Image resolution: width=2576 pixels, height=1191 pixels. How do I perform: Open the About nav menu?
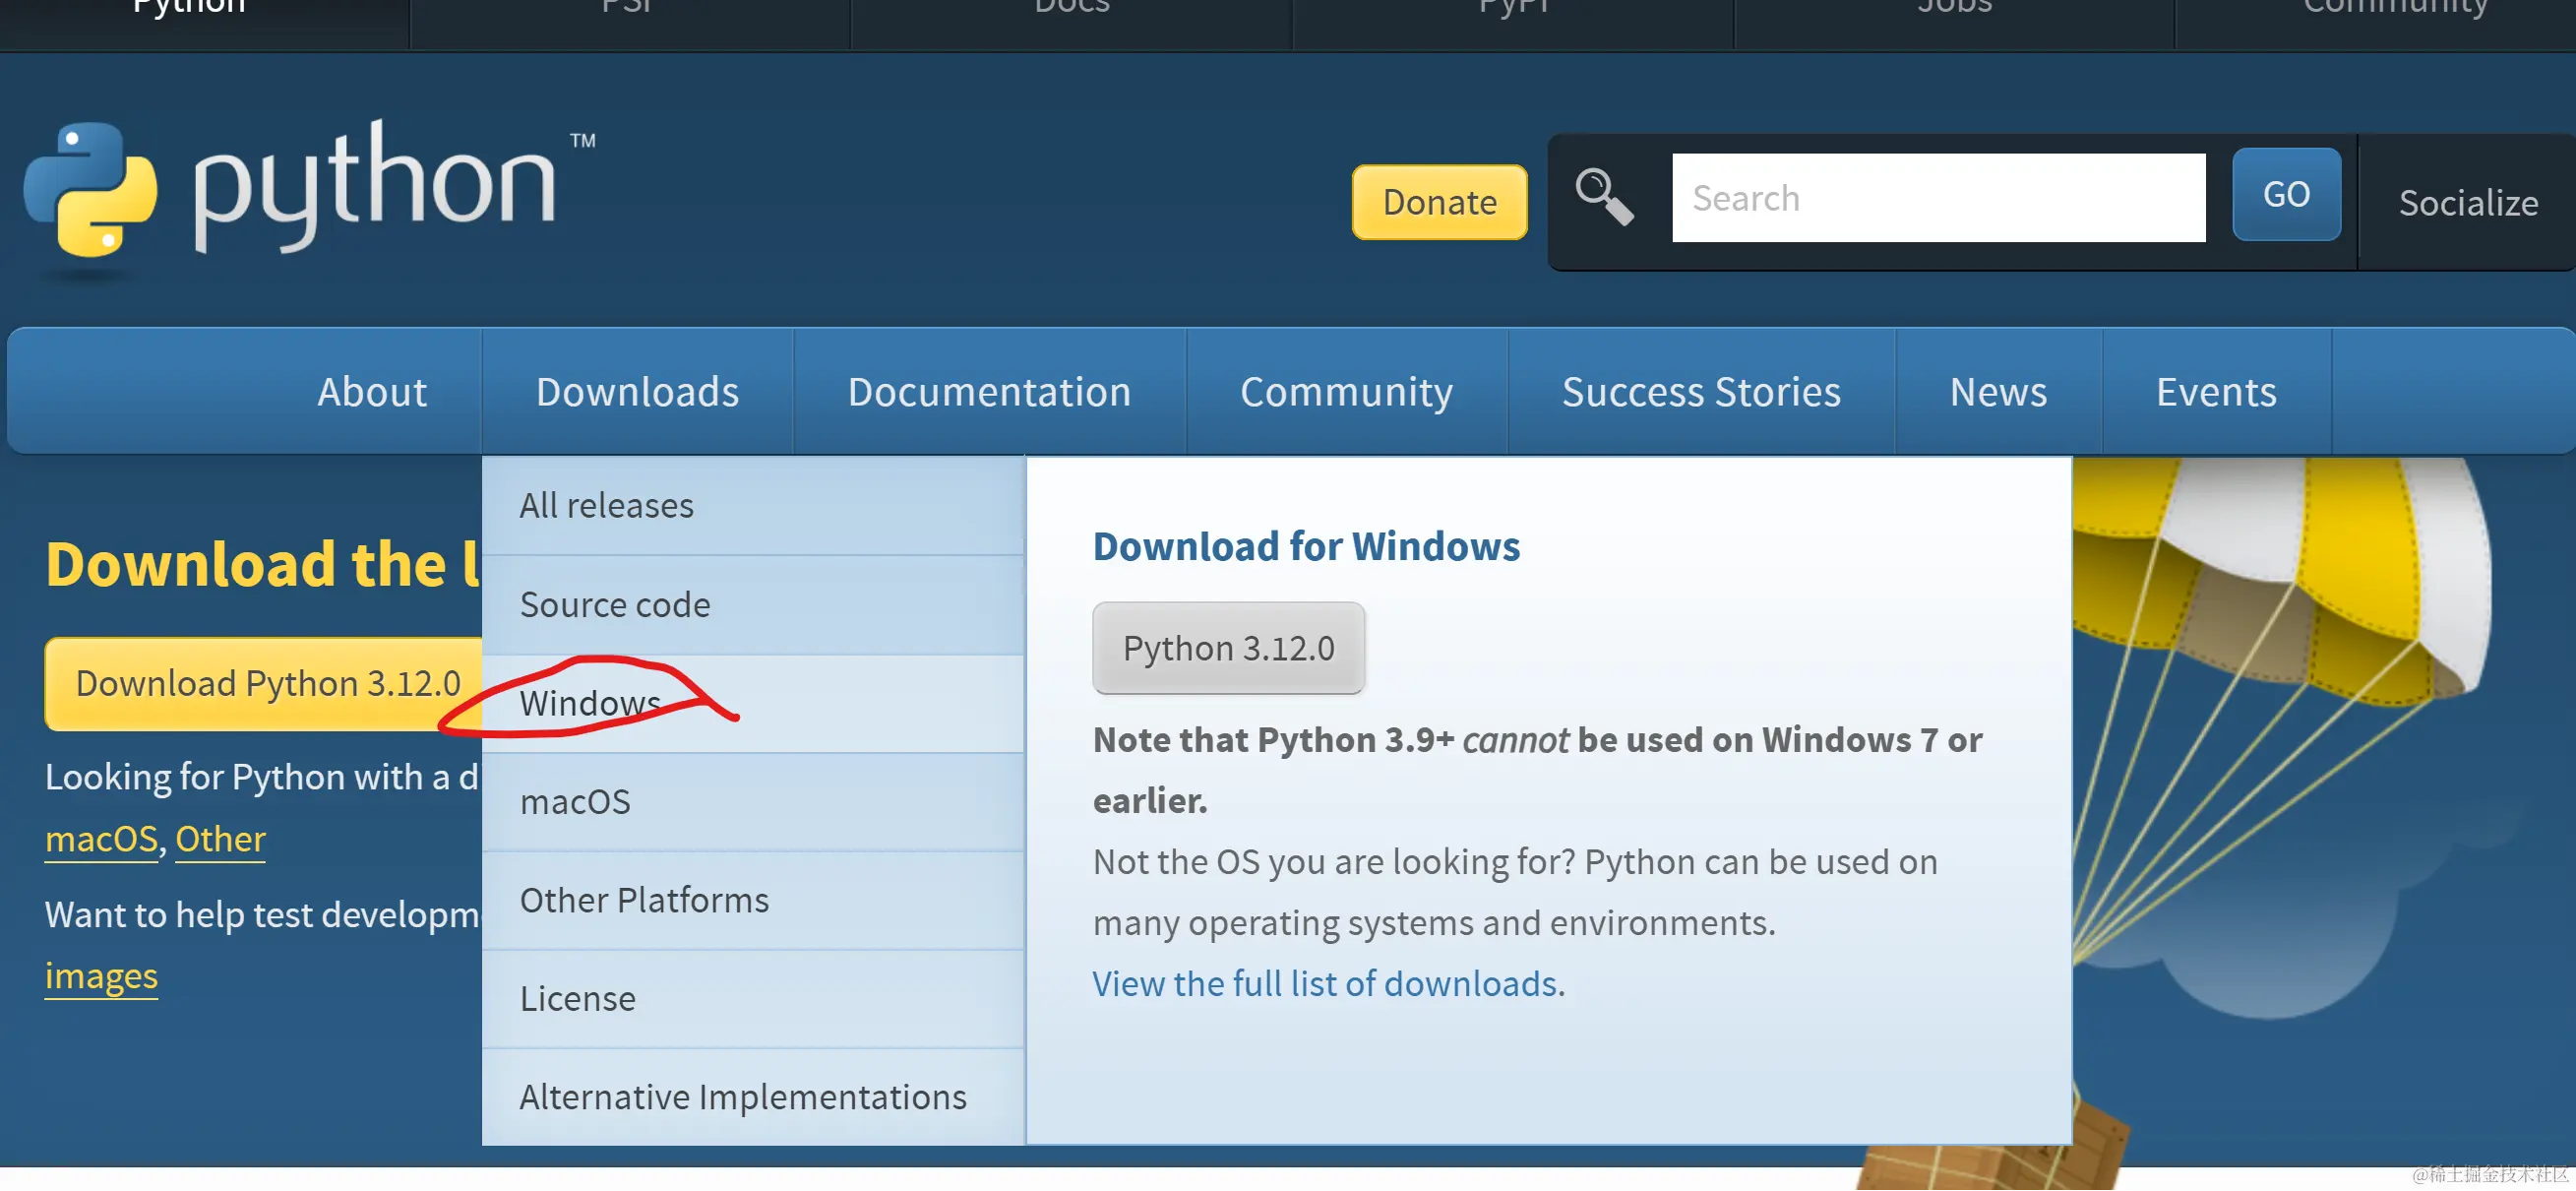click(x=371, y=392)
